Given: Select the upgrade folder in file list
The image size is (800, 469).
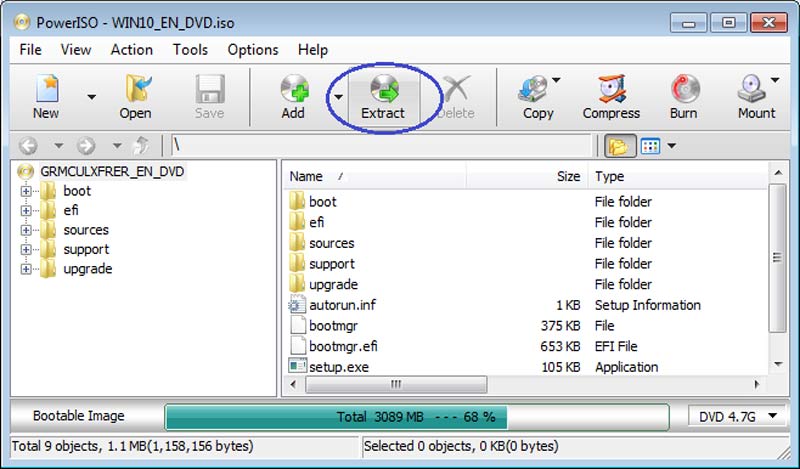Looking at the screenshot, I should pyautogui.click(x=333, y=284).
